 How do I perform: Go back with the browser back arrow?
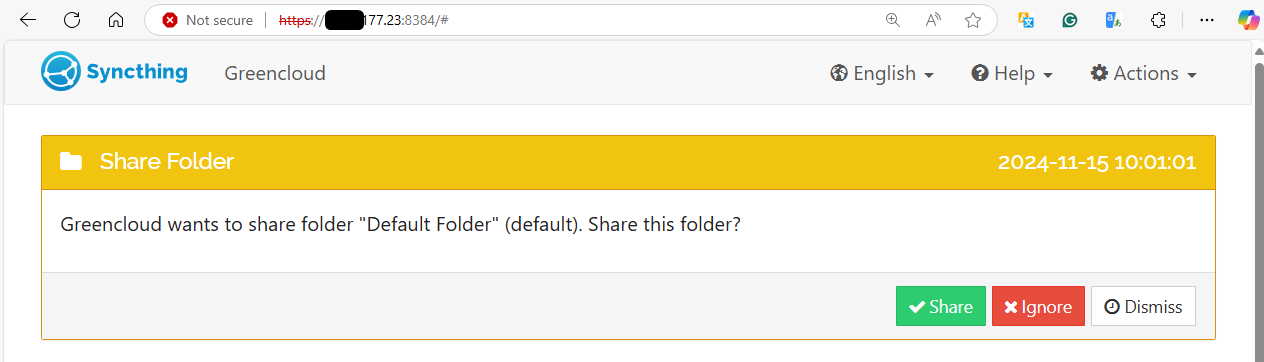pyautogui.click(x=28, y=20)
